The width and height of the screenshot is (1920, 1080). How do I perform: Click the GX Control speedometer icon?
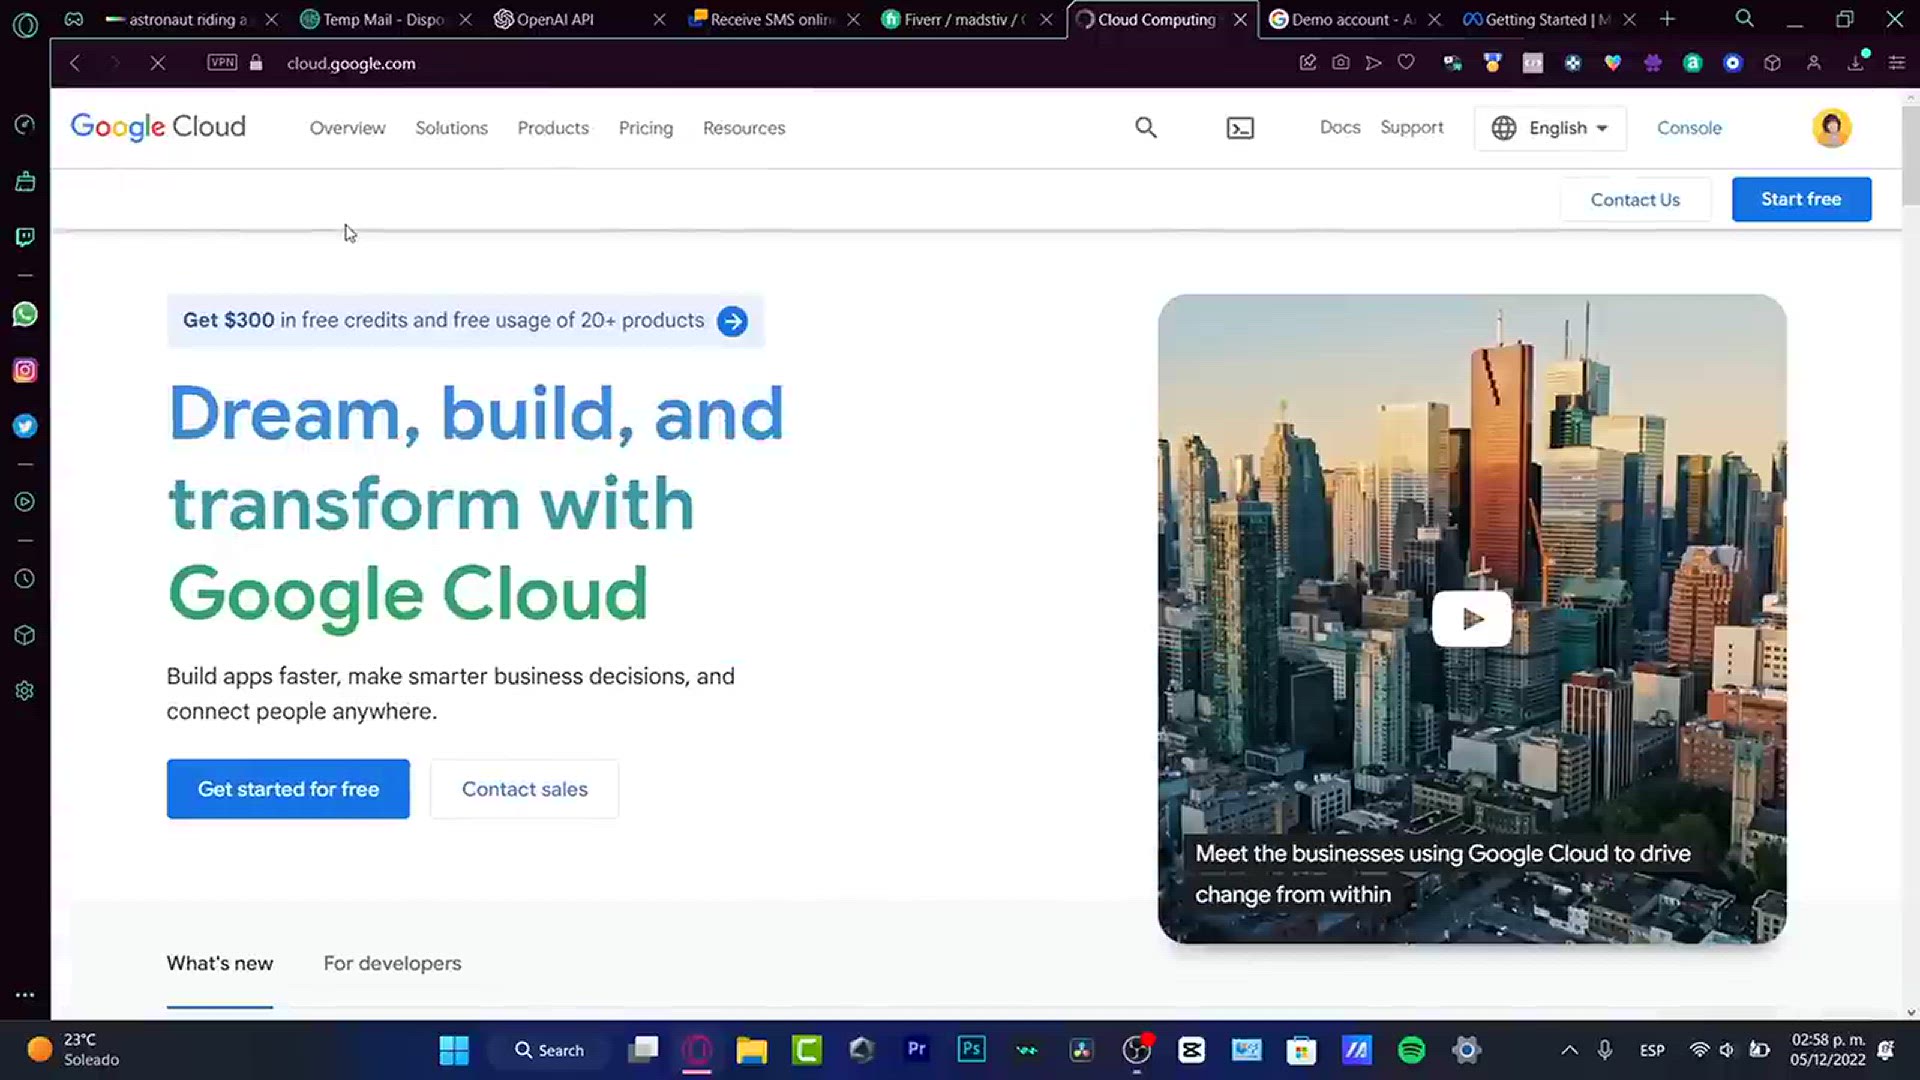(x=25, y=124)
